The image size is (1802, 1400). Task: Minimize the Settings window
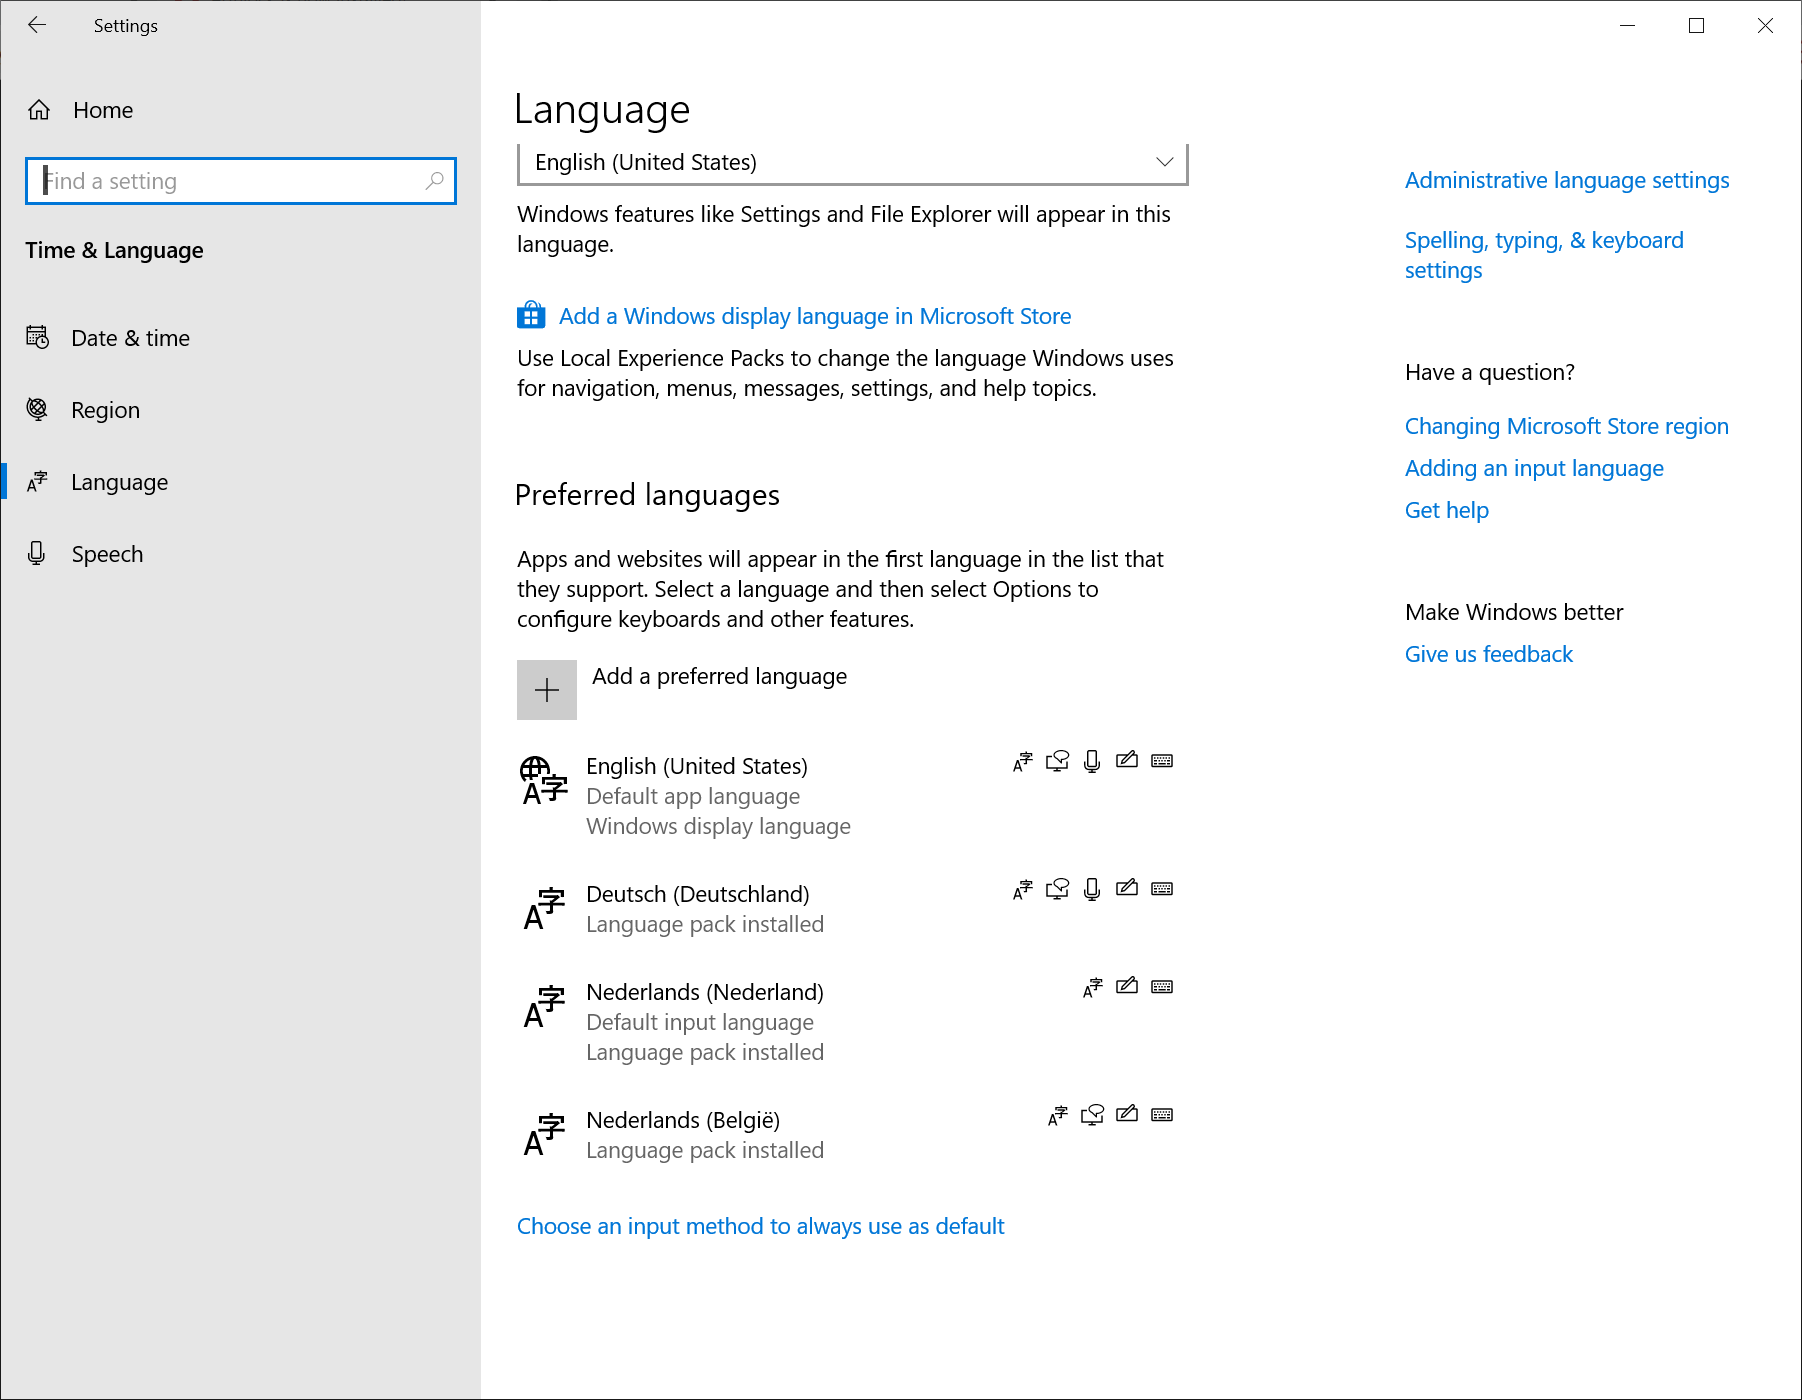pyautogui.click(x=1627, y=26)
